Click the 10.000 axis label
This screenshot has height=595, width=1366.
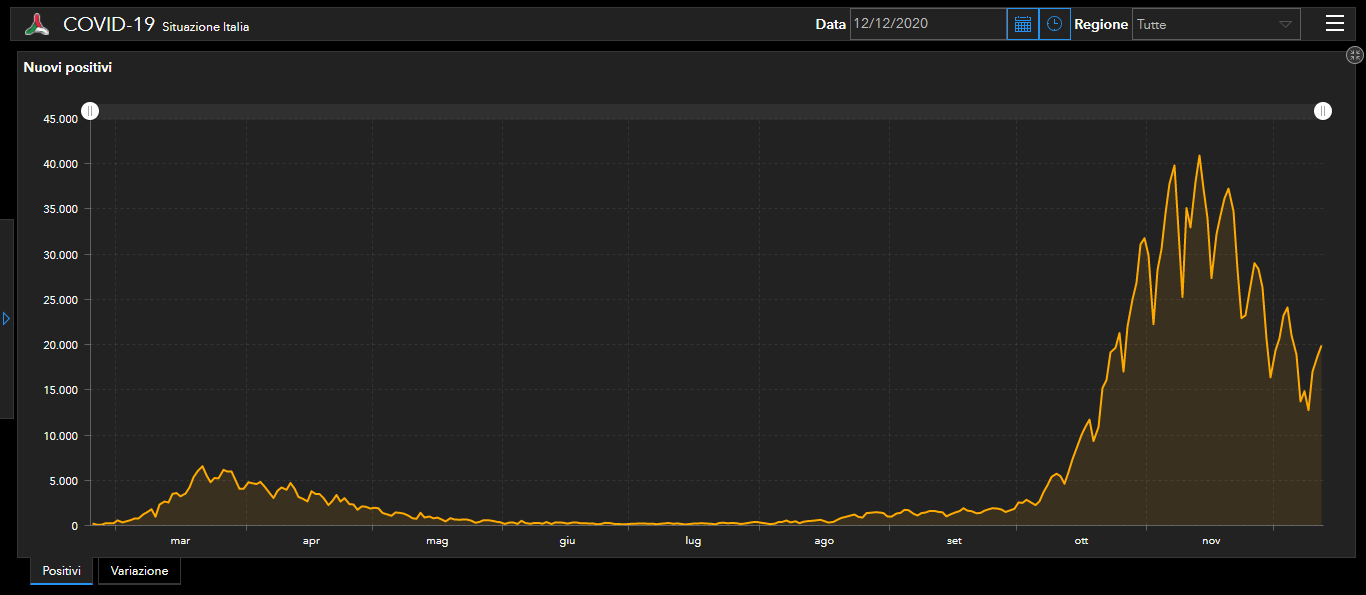pyautogui.click(x=60, y=436)
